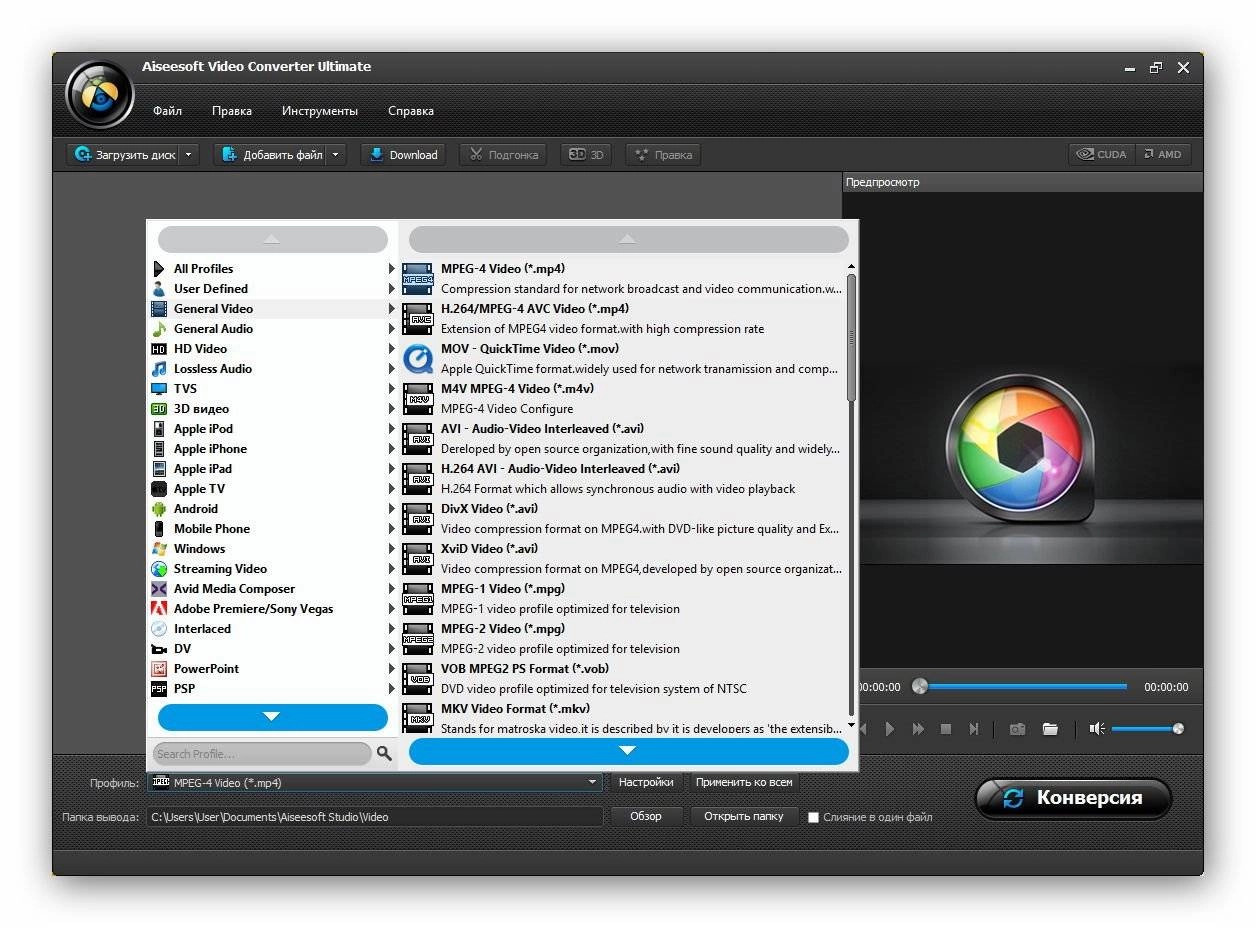Click the Android category icon

point(158,509)
